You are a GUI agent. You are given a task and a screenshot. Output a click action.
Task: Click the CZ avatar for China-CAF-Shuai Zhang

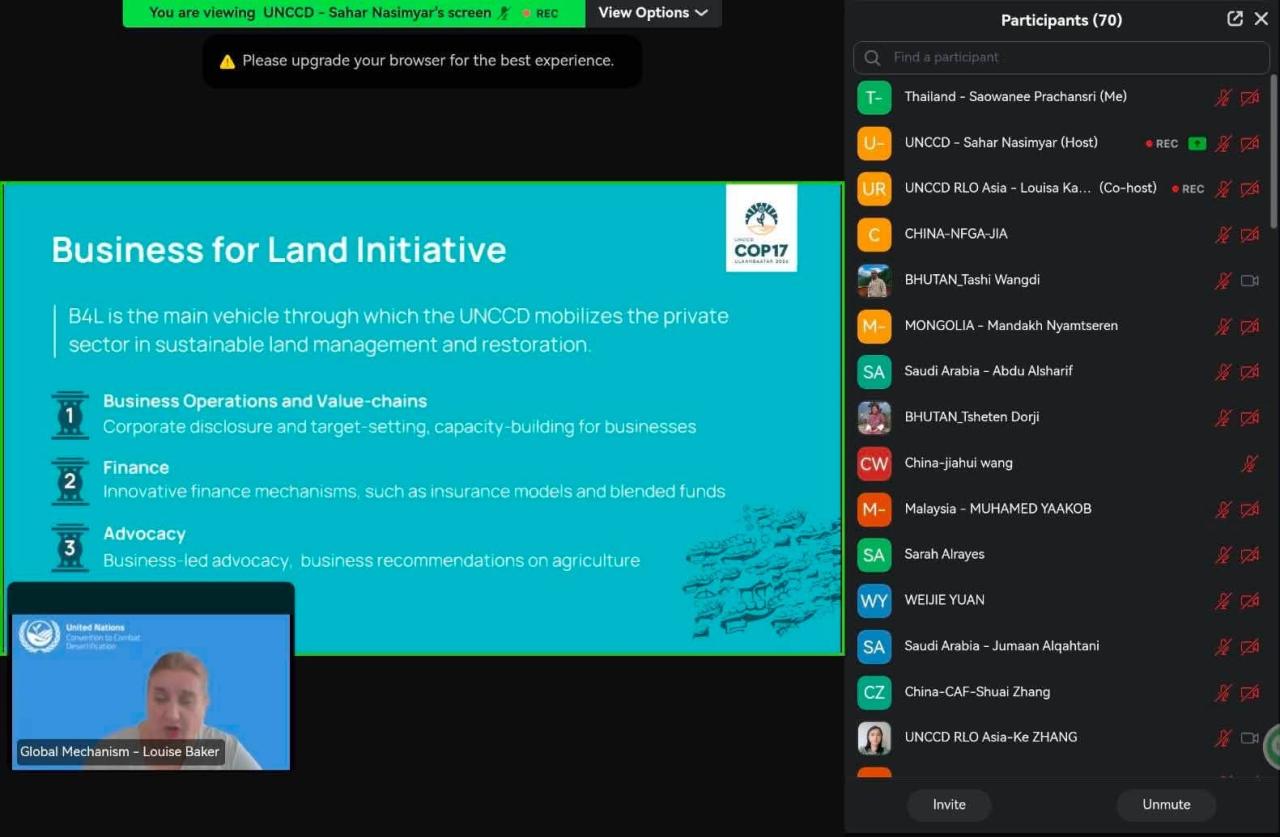[874, 692]
